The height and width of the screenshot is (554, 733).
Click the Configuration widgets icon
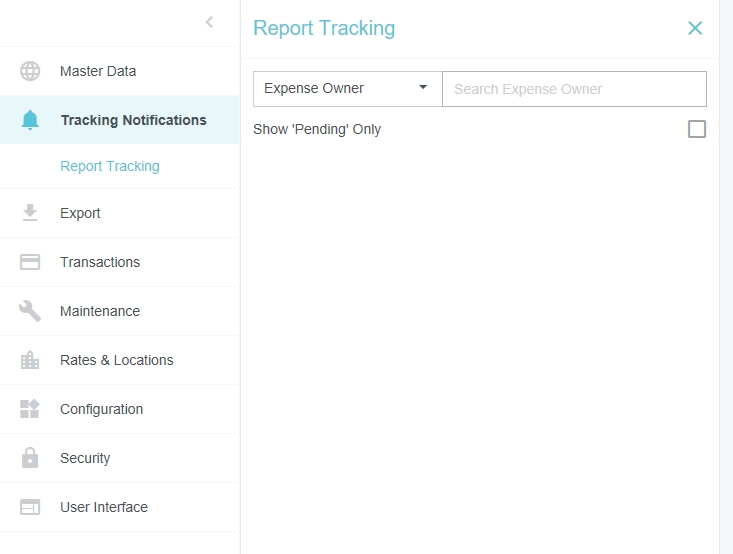click(30, 409)
